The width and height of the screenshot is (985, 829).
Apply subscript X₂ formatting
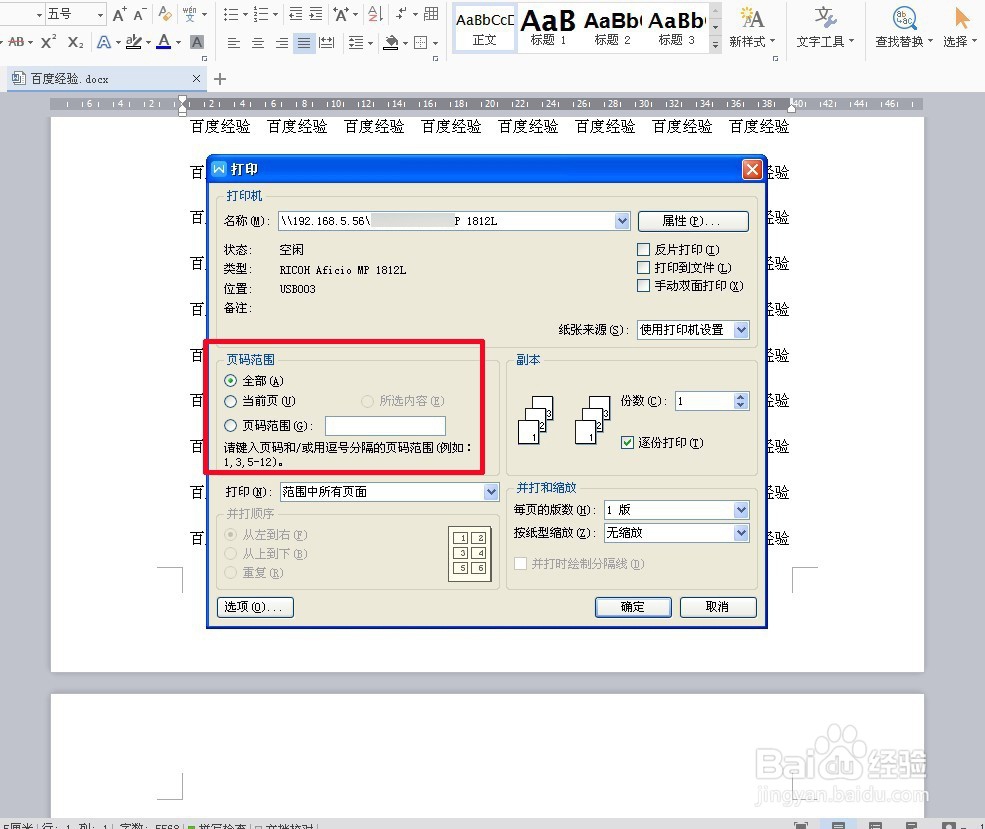coord(75,42)
